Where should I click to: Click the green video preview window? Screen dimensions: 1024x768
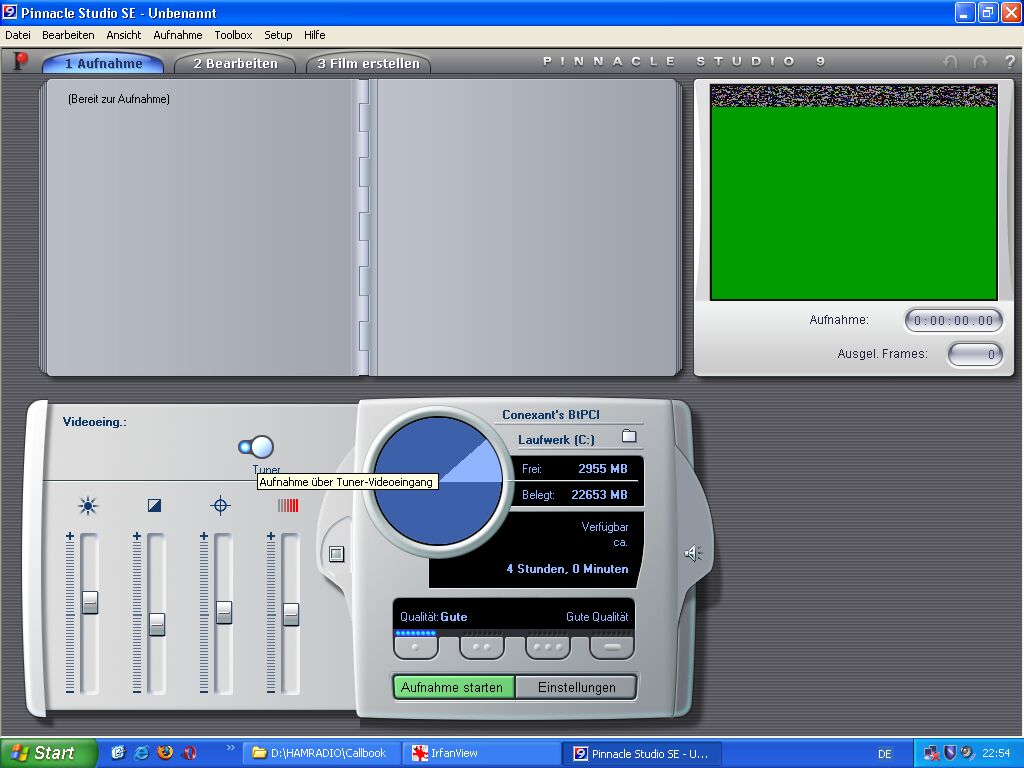pos(854,192)
